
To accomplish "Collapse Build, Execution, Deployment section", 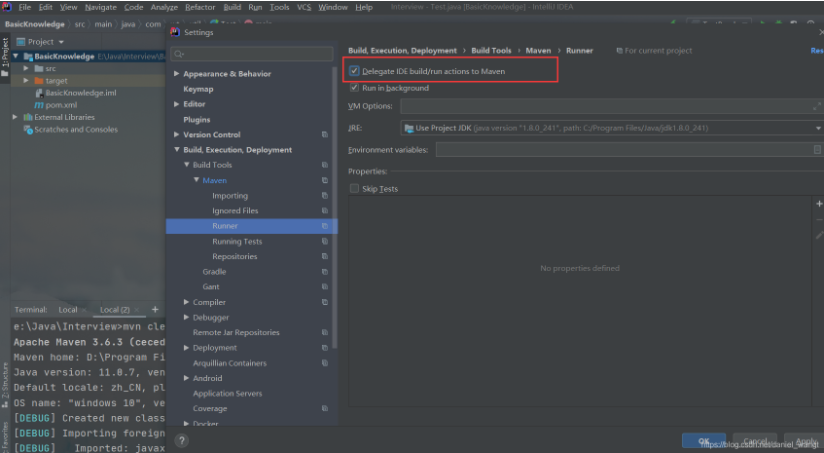I will [177, 150].
